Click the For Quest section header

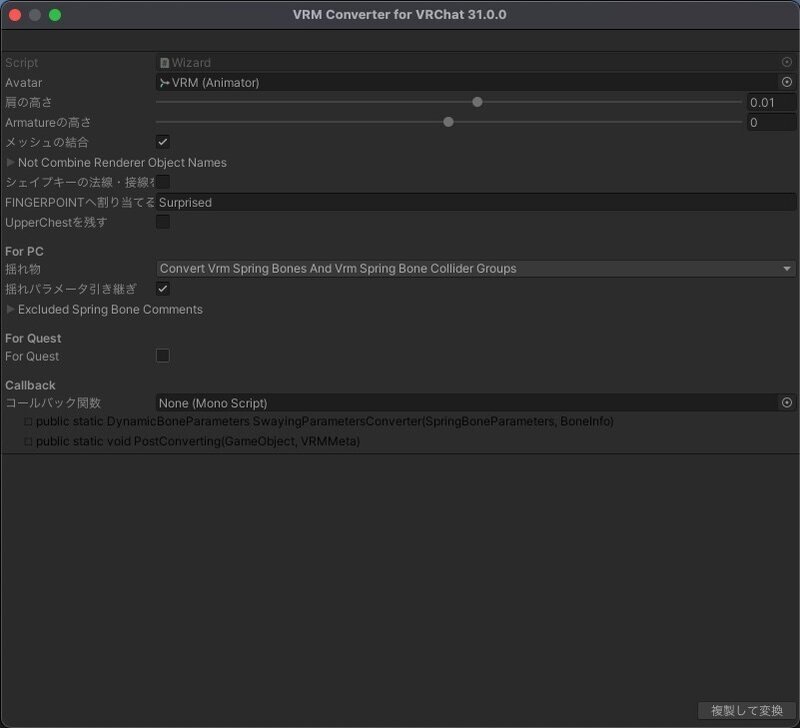click(33, 338)
